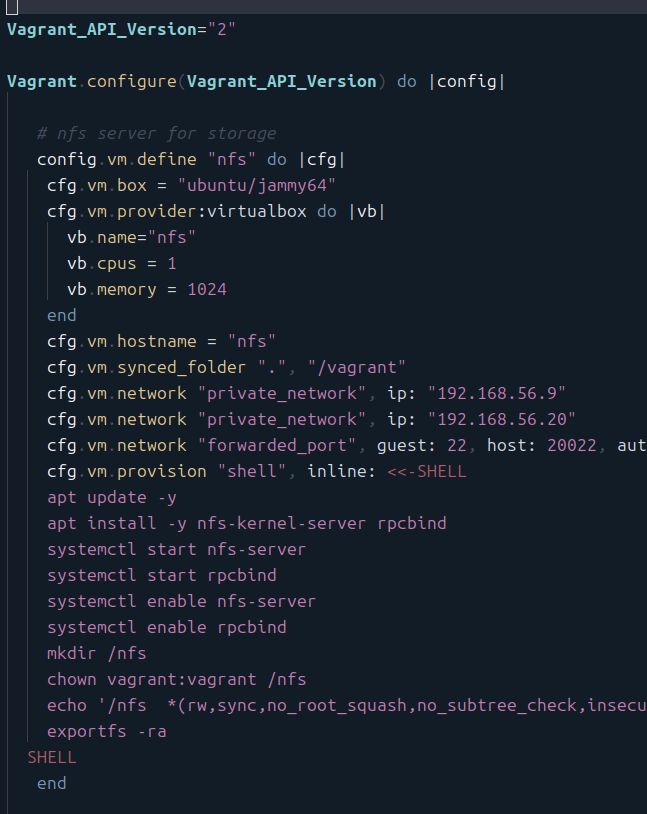Select the virtualbox provider line

(x=215, y=211)
